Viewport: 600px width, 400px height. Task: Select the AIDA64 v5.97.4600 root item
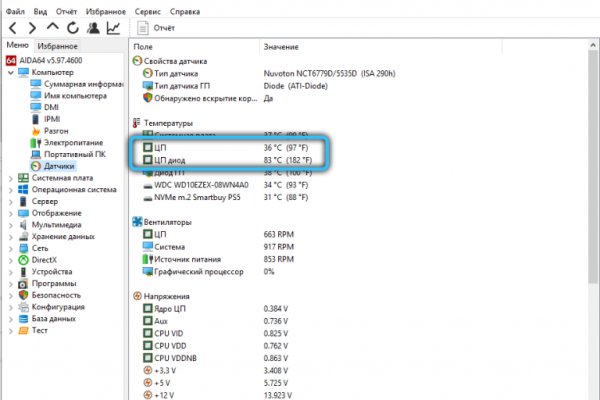pos(48,60)
